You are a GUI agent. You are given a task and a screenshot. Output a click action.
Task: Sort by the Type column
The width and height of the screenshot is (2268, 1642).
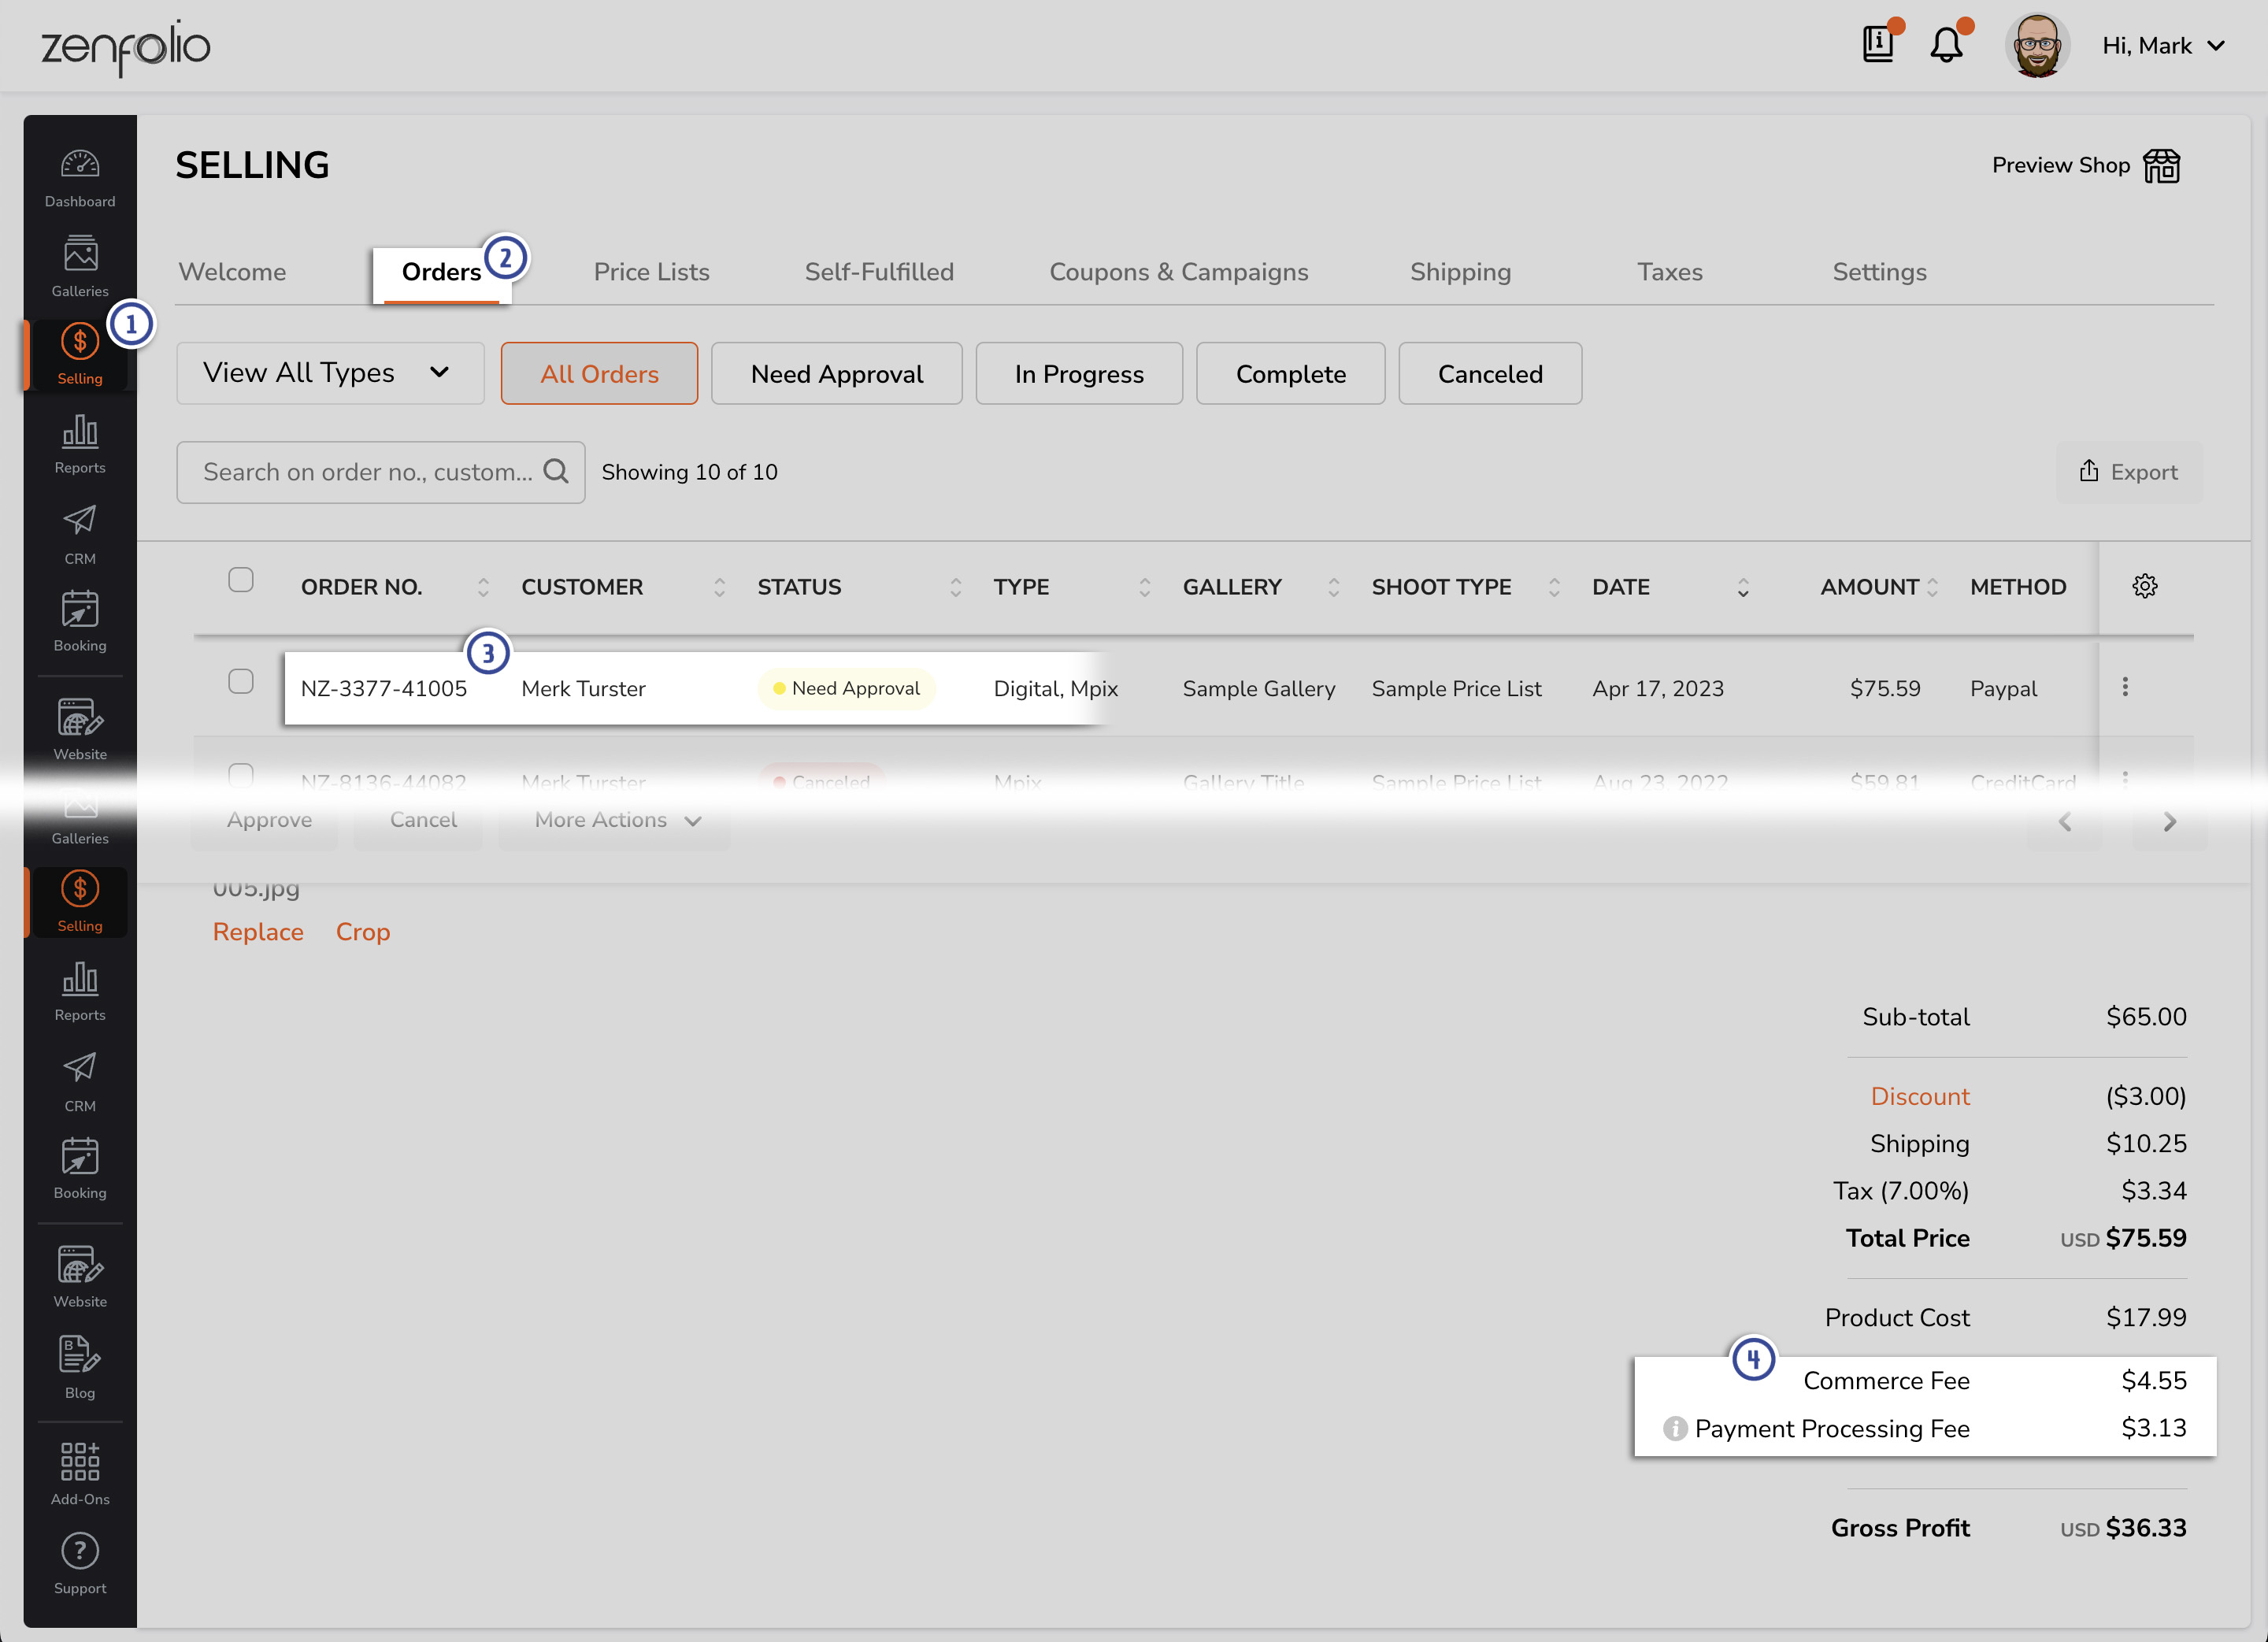coord(1145,588)
